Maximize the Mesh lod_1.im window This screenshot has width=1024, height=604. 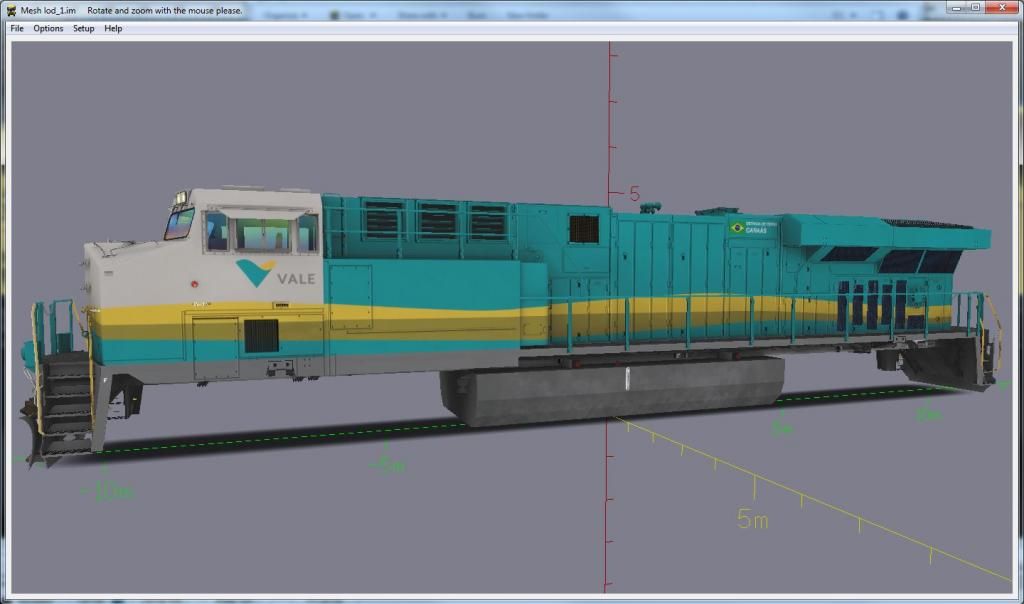click(975, 8)
